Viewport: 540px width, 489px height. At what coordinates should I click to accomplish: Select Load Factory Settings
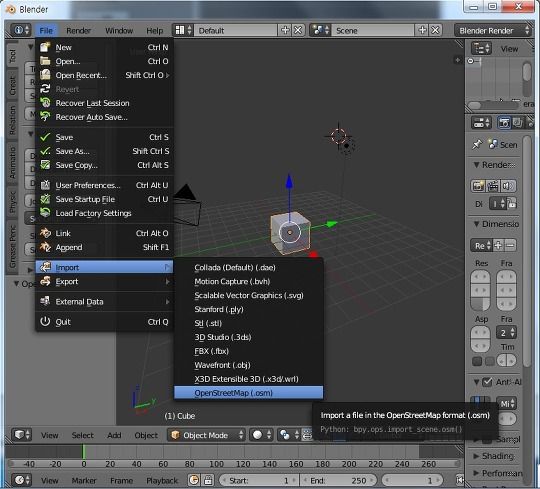(x=104, y=213)
